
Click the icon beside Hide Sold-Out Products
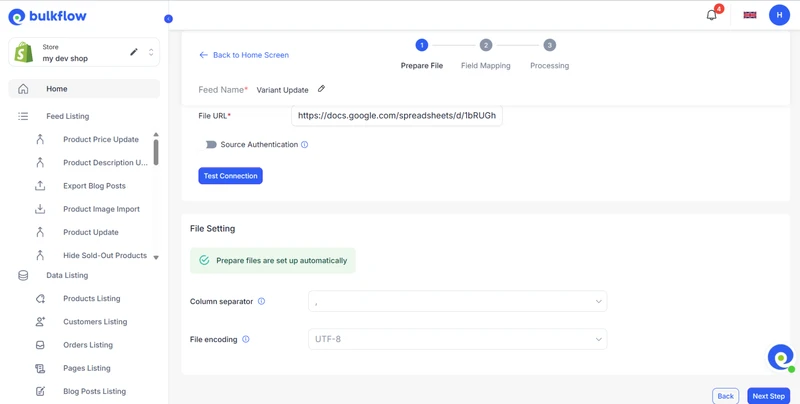pos(40,256)
